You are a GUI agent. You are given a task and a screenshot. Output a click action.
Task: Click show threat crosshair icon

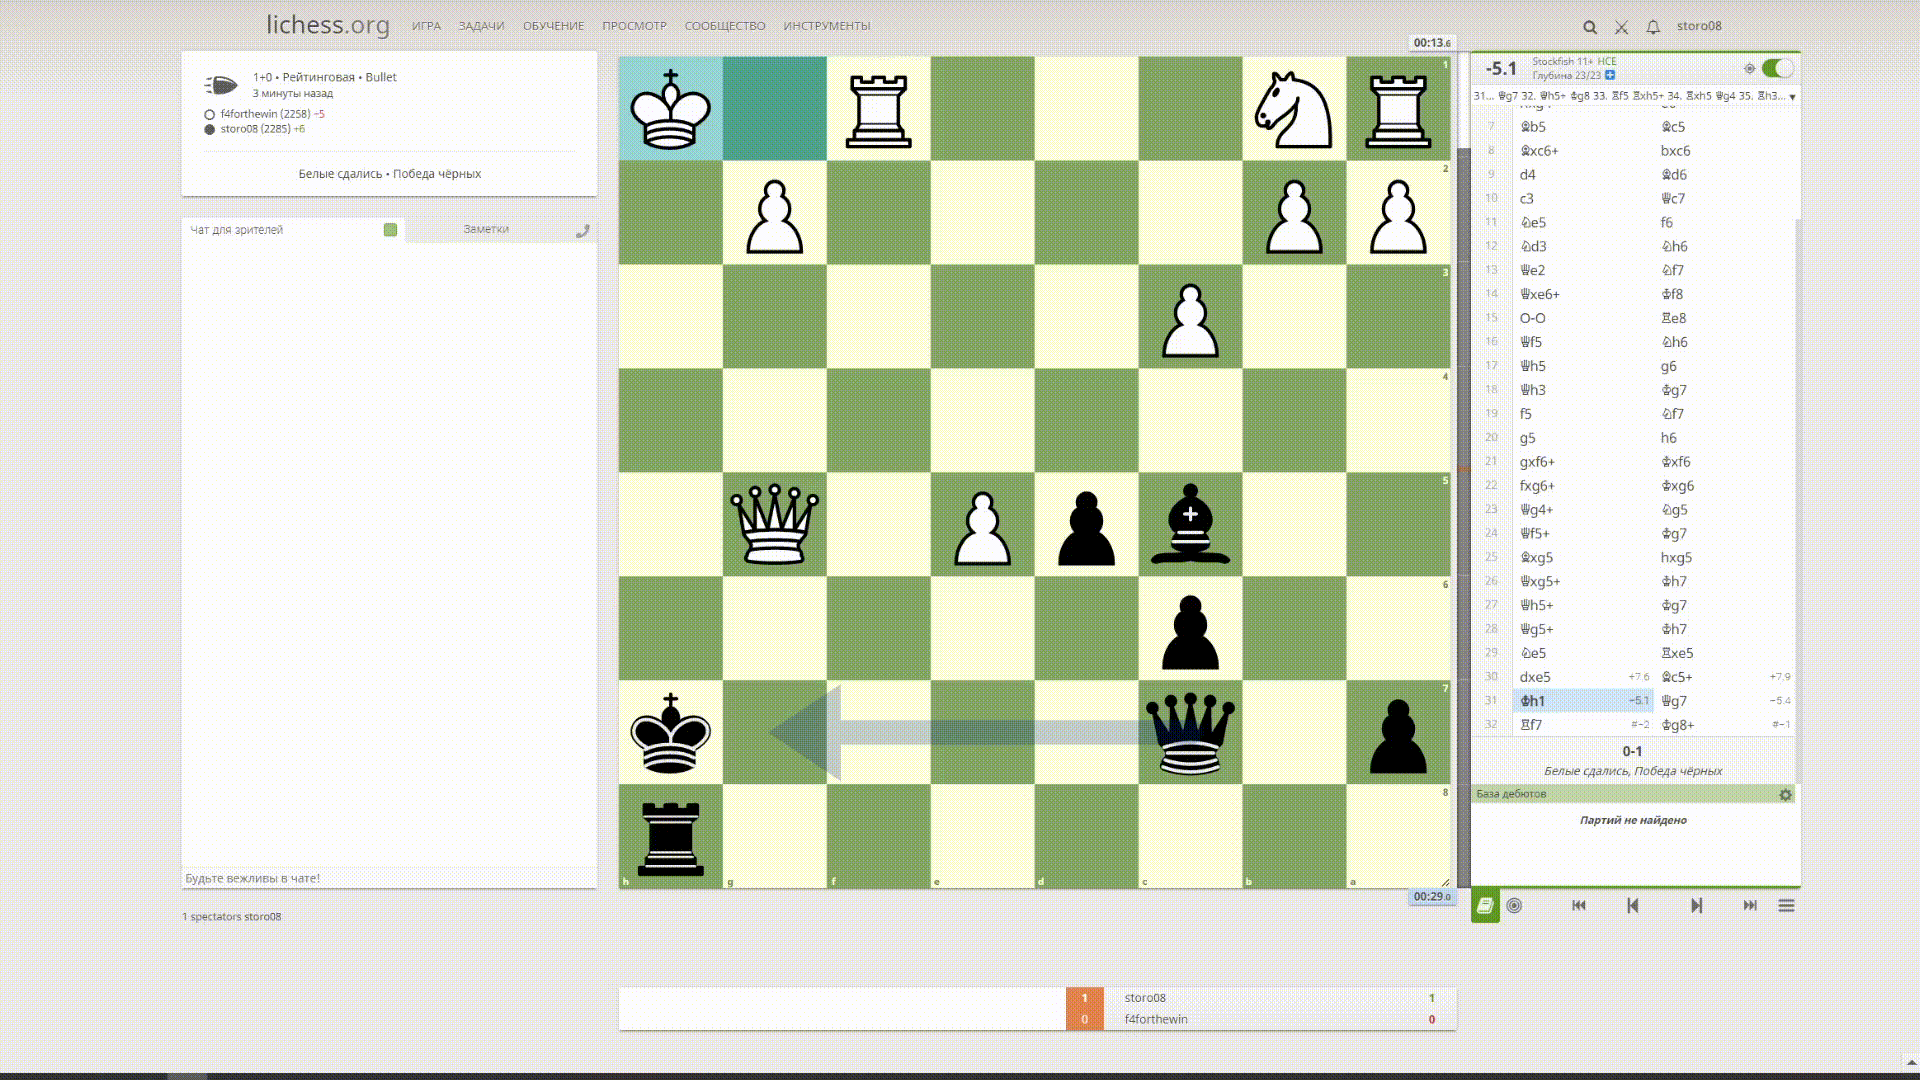(1749, 68)
